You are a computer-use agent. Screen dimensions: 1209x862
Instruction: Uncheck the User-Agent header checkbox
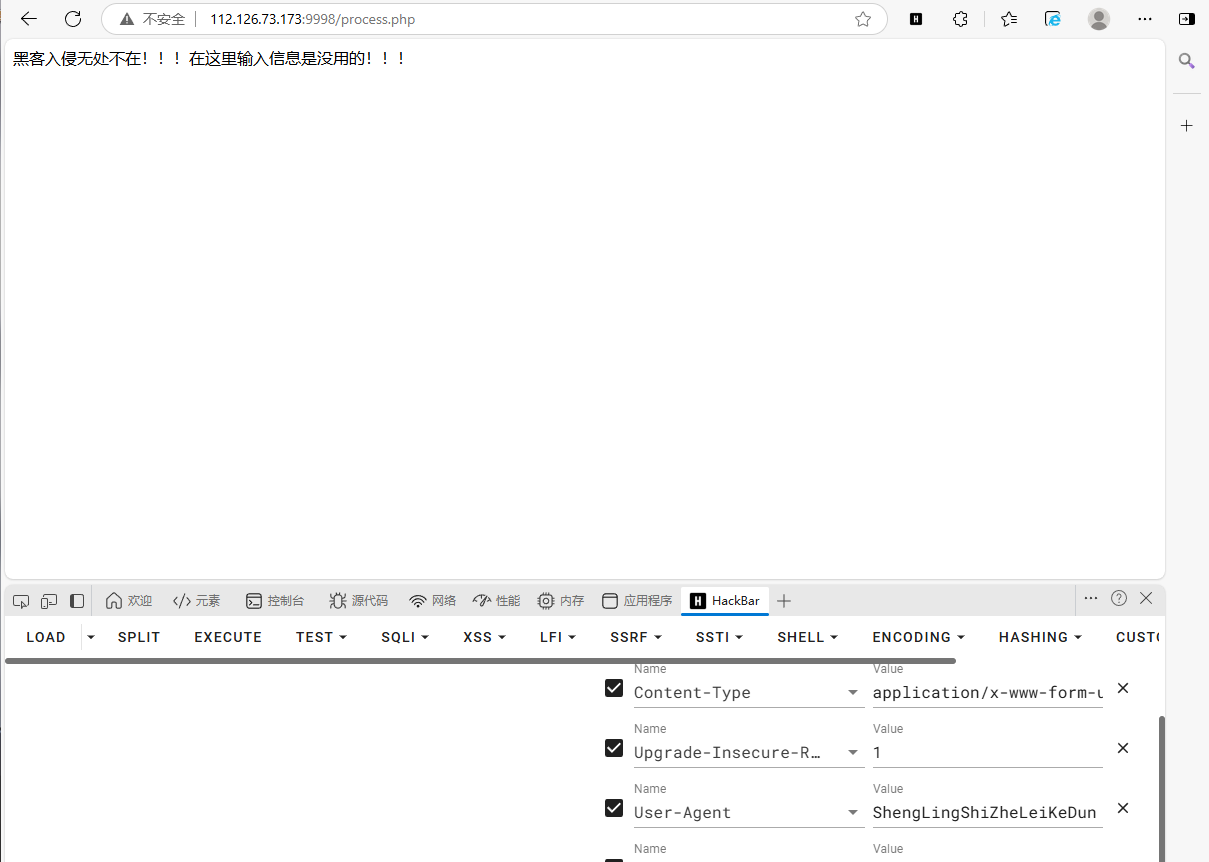tap(614, 808)
